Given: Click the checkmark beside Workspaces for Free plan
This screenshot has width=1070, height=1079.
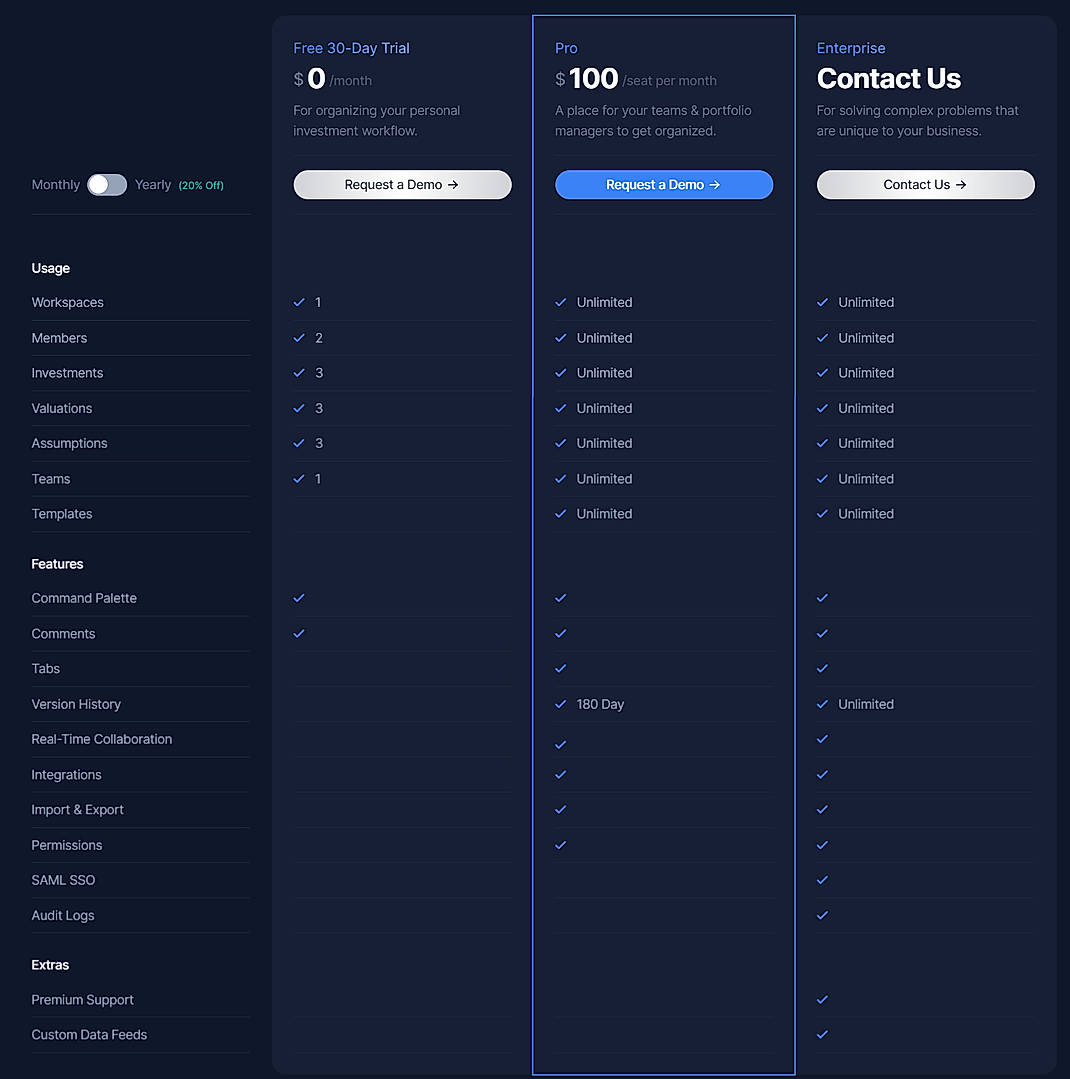Looking at the screenshot, I should pyautogui.click(x=299, y=302).
